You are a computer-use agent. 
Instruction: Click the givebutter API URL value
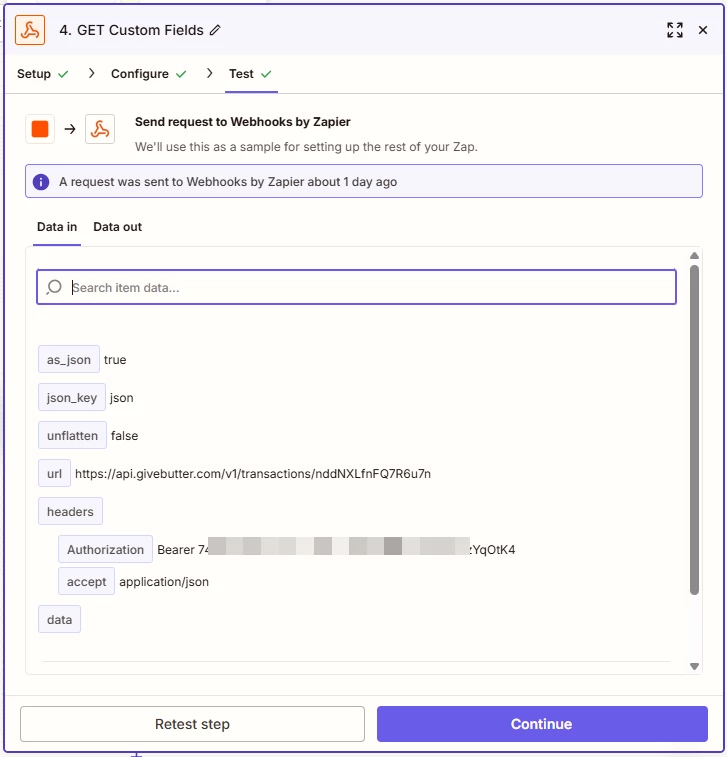point(252,474)
